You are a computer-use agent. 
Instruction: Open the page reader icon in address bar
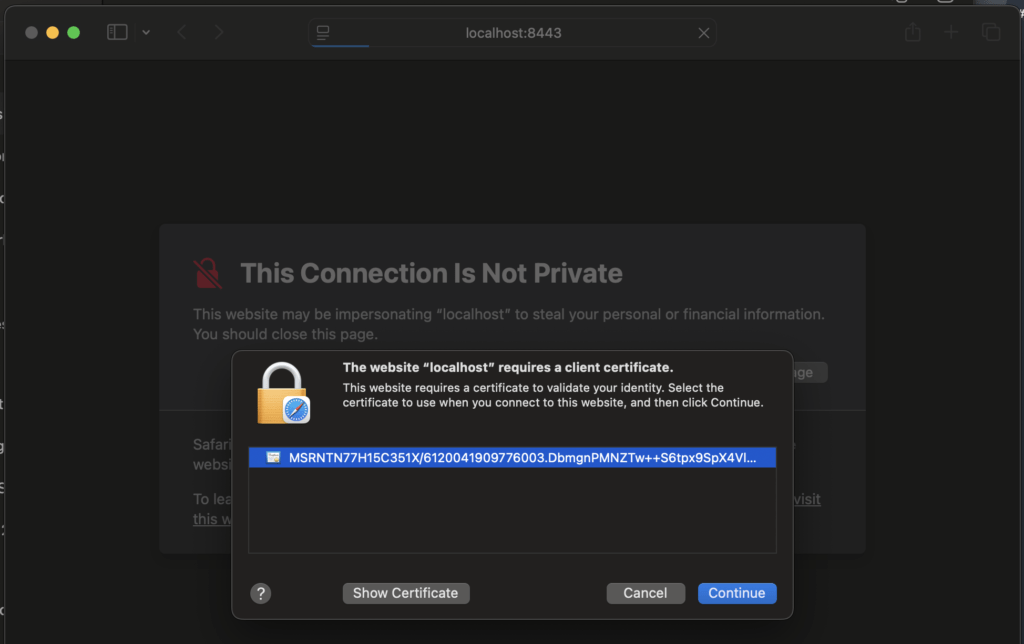click(x=323, y=33)
